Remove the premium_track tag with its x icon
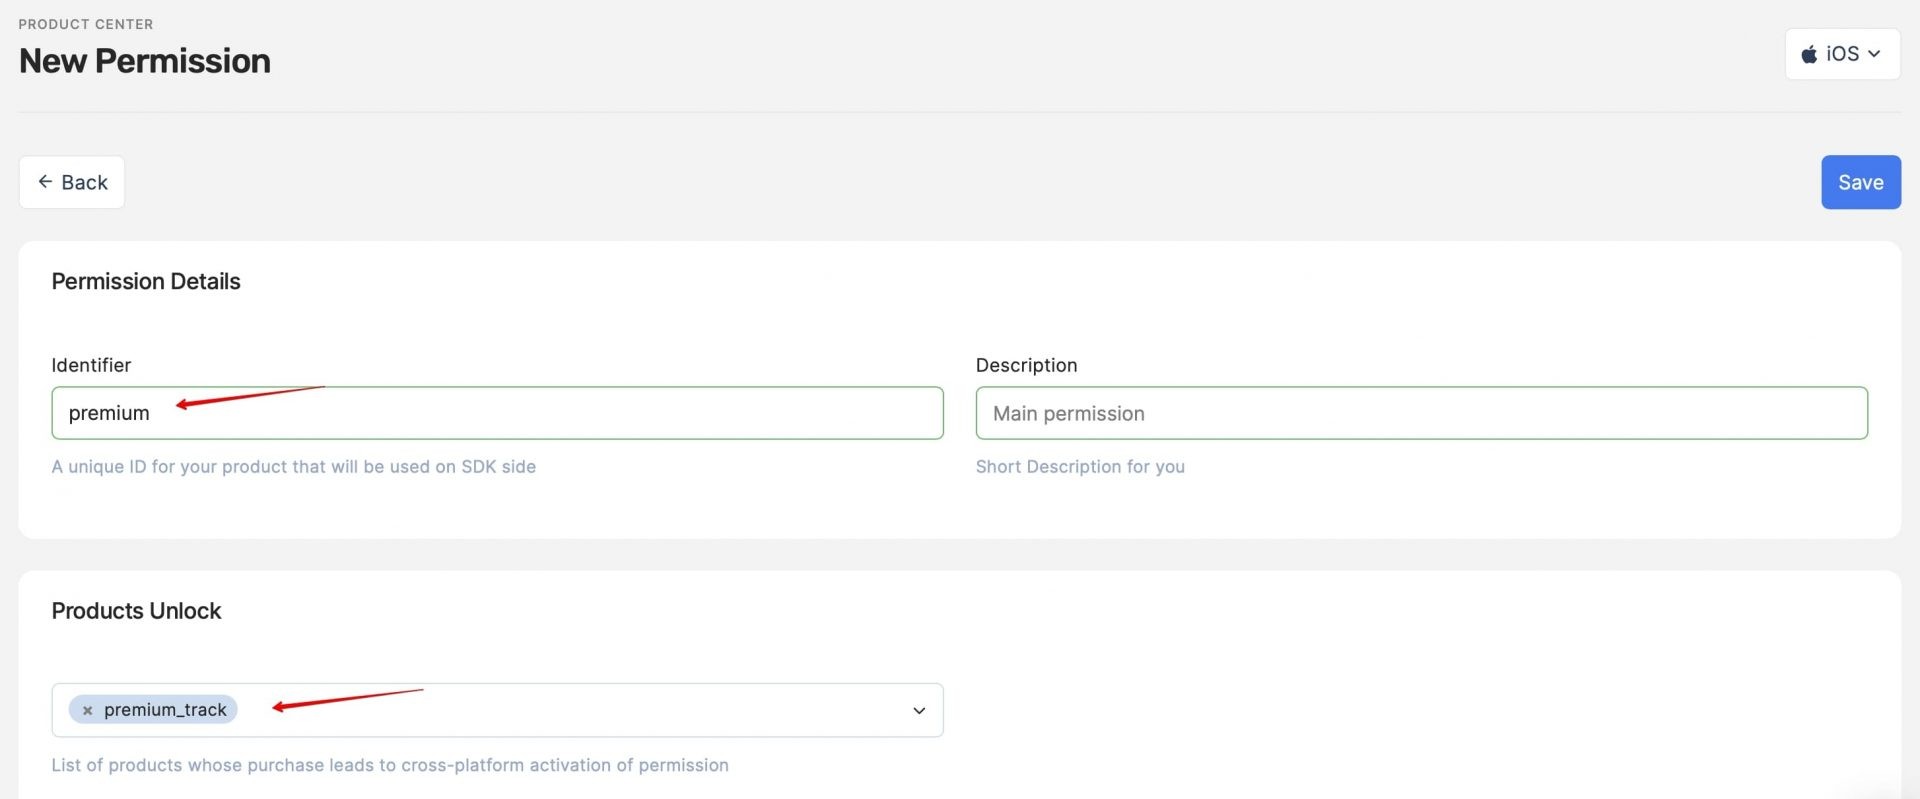This screenshot has width=1920, height=799. pyautogui.click(x=87, y=710)
